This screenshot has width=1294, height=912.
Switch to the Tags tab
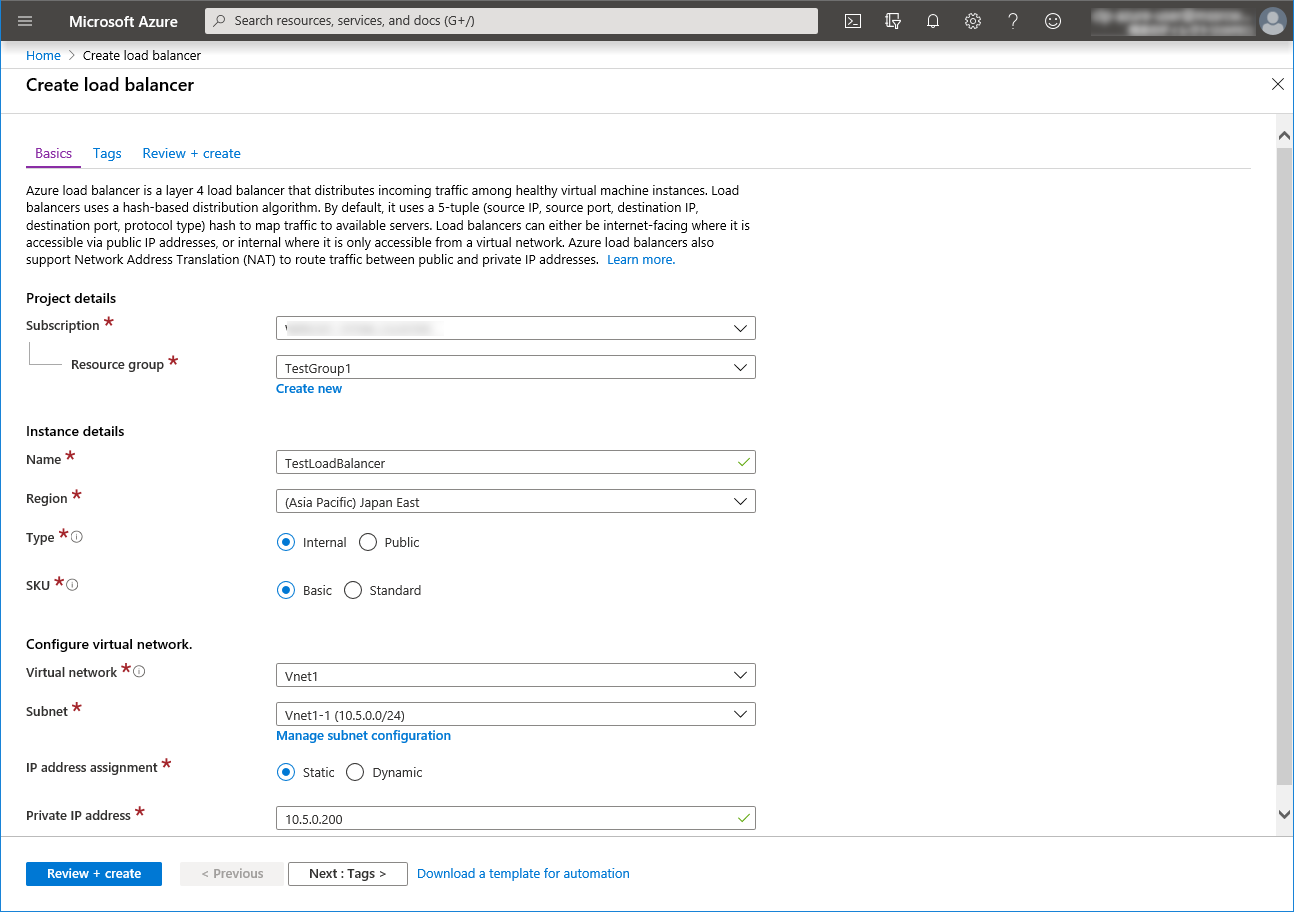pyautogui.click(x=107, y=153)
